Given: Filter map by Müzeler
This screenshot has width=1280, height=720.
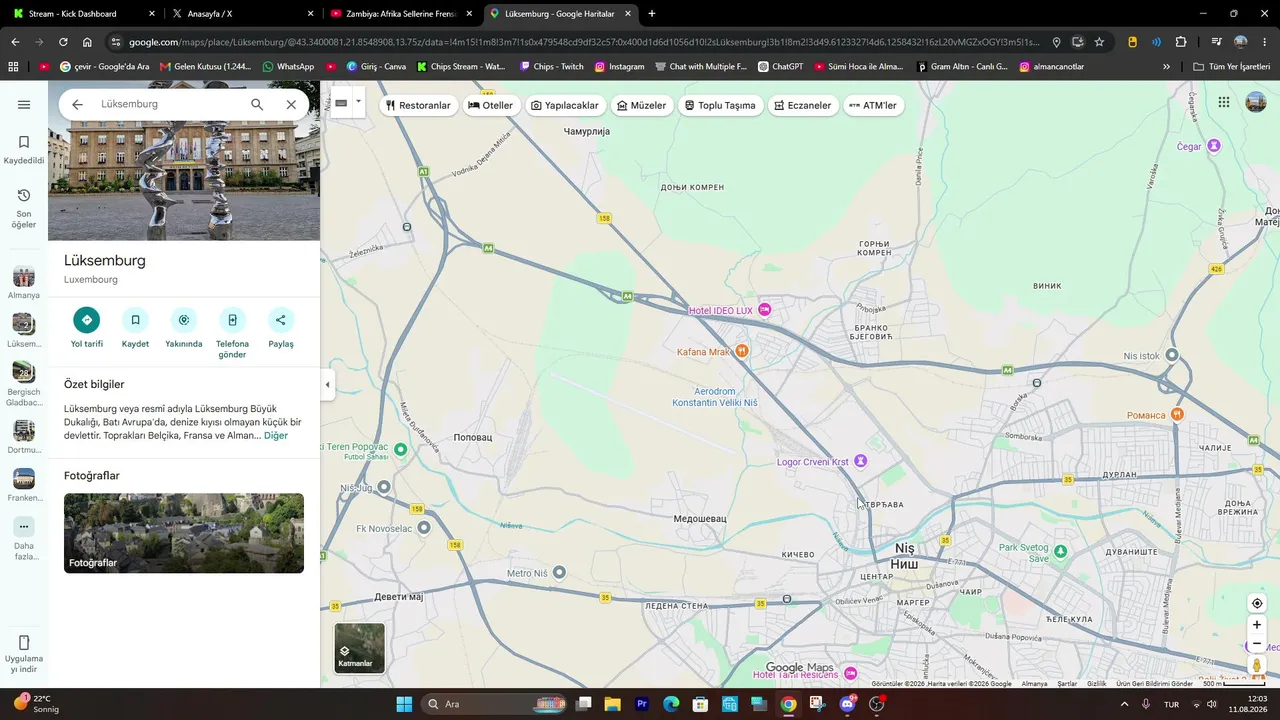Looking at the screenshot, I should 642,105.
